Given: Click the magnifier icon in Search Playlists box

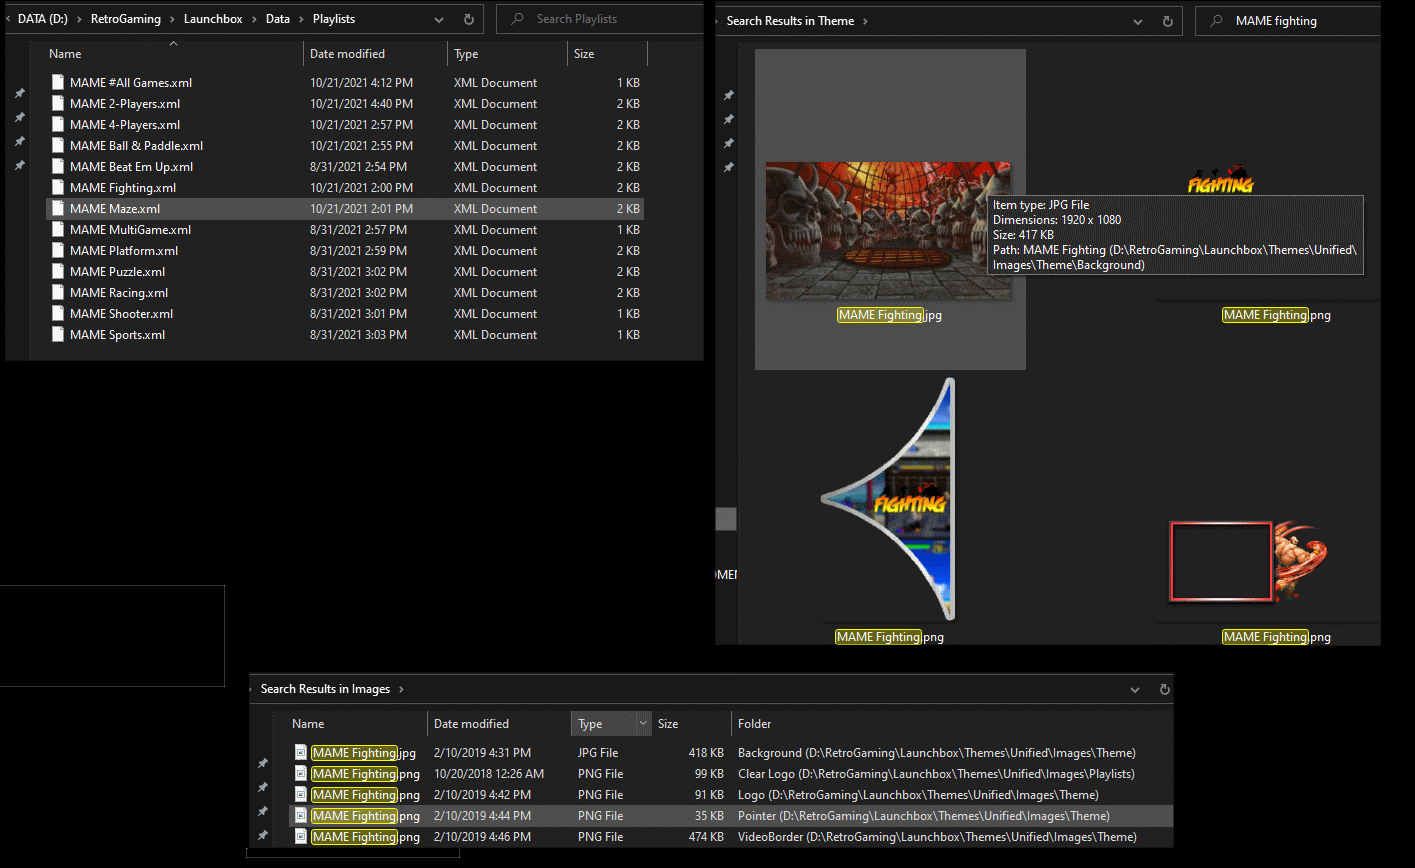Looking at the screenshot, I should pyautogui.click(x=517, y=19).
